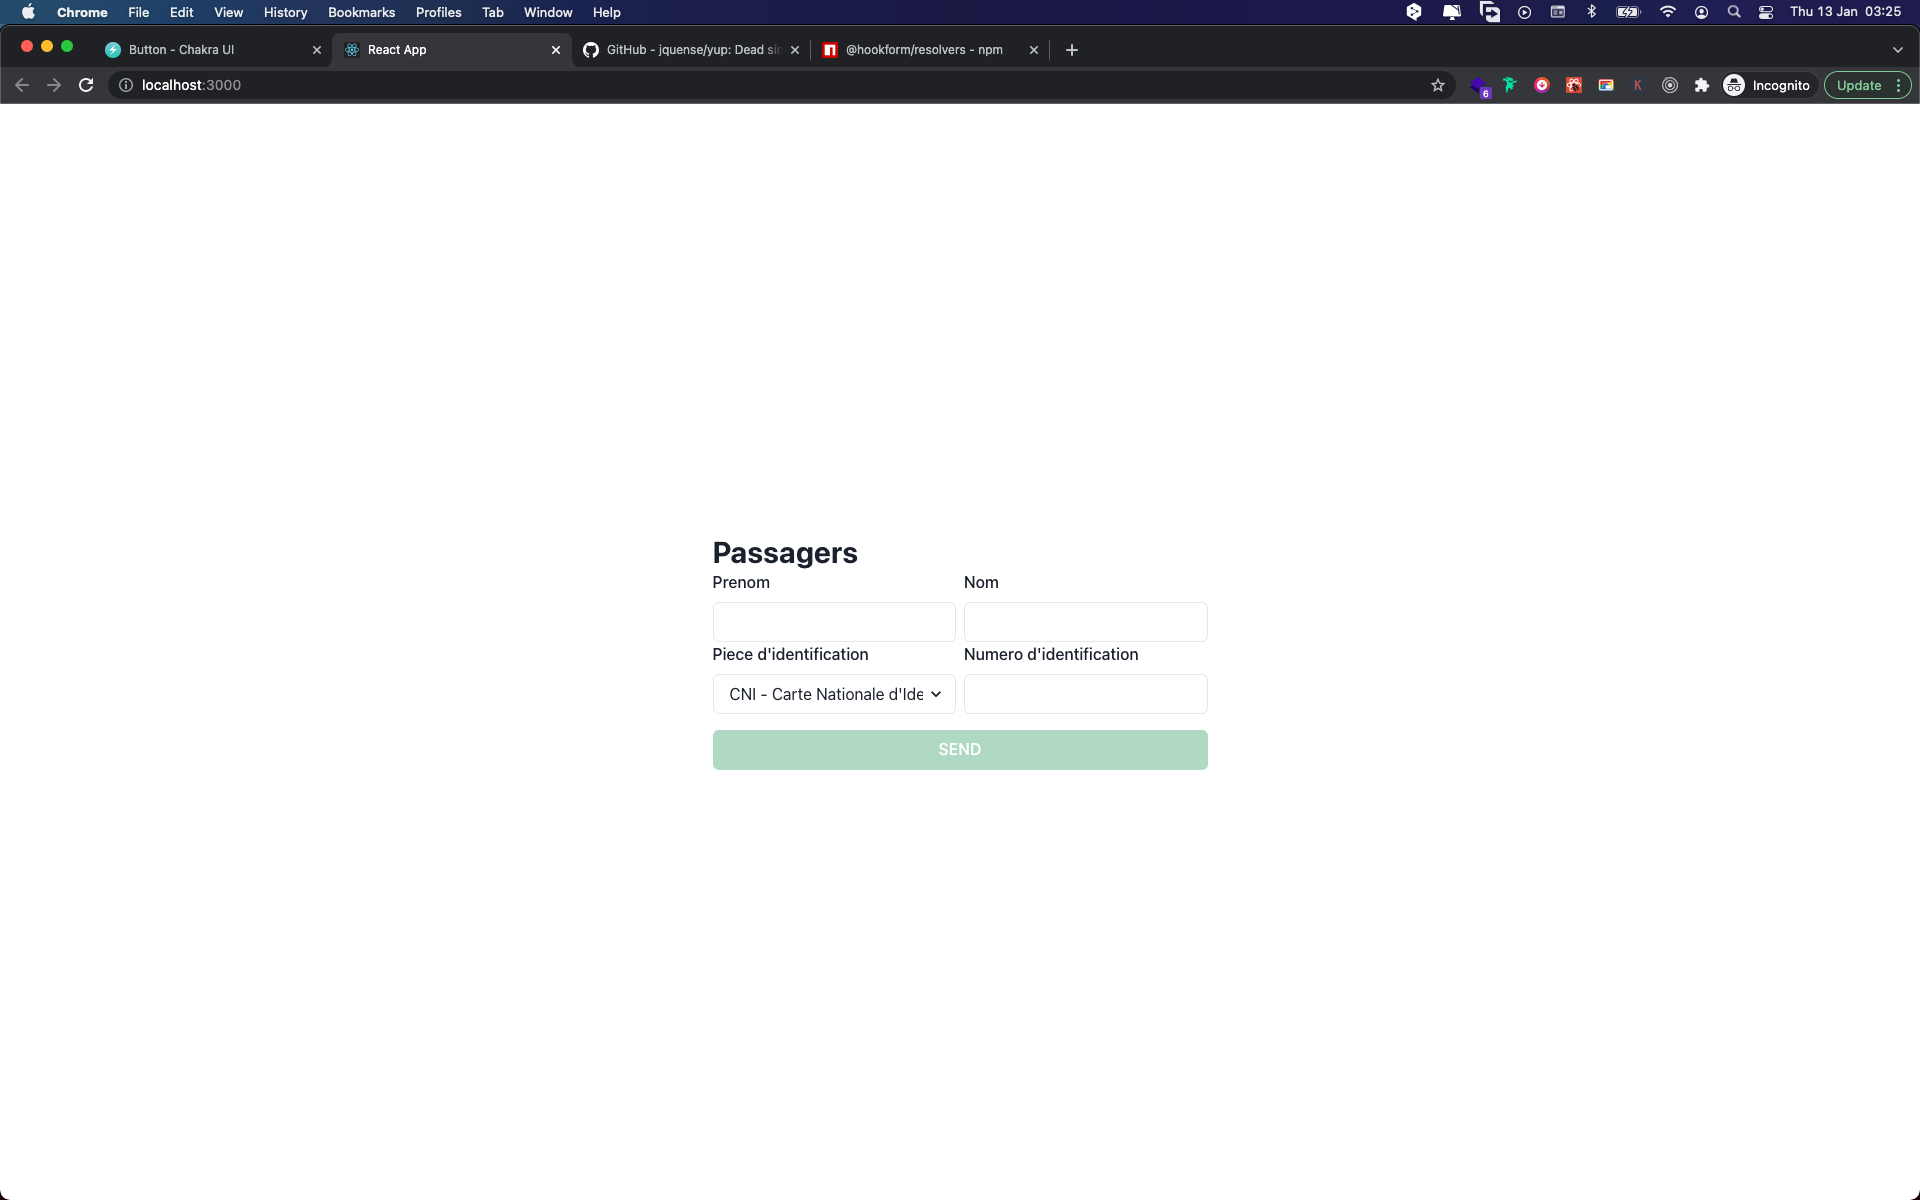This screenshot has width=1920, height=1200.
Task: Click the extensions puzzle icon in toolbar
Action: coord(1702,86)
